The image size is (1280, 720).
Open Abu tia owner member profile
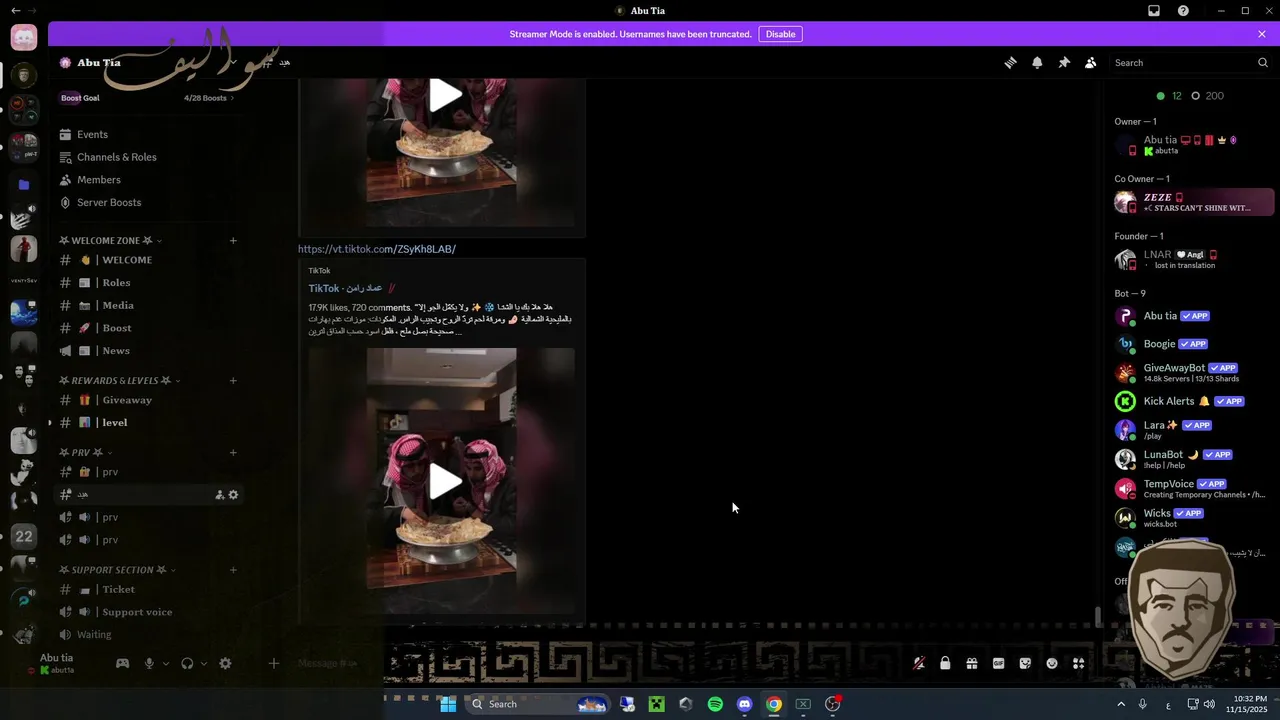tap(1193, 145)
